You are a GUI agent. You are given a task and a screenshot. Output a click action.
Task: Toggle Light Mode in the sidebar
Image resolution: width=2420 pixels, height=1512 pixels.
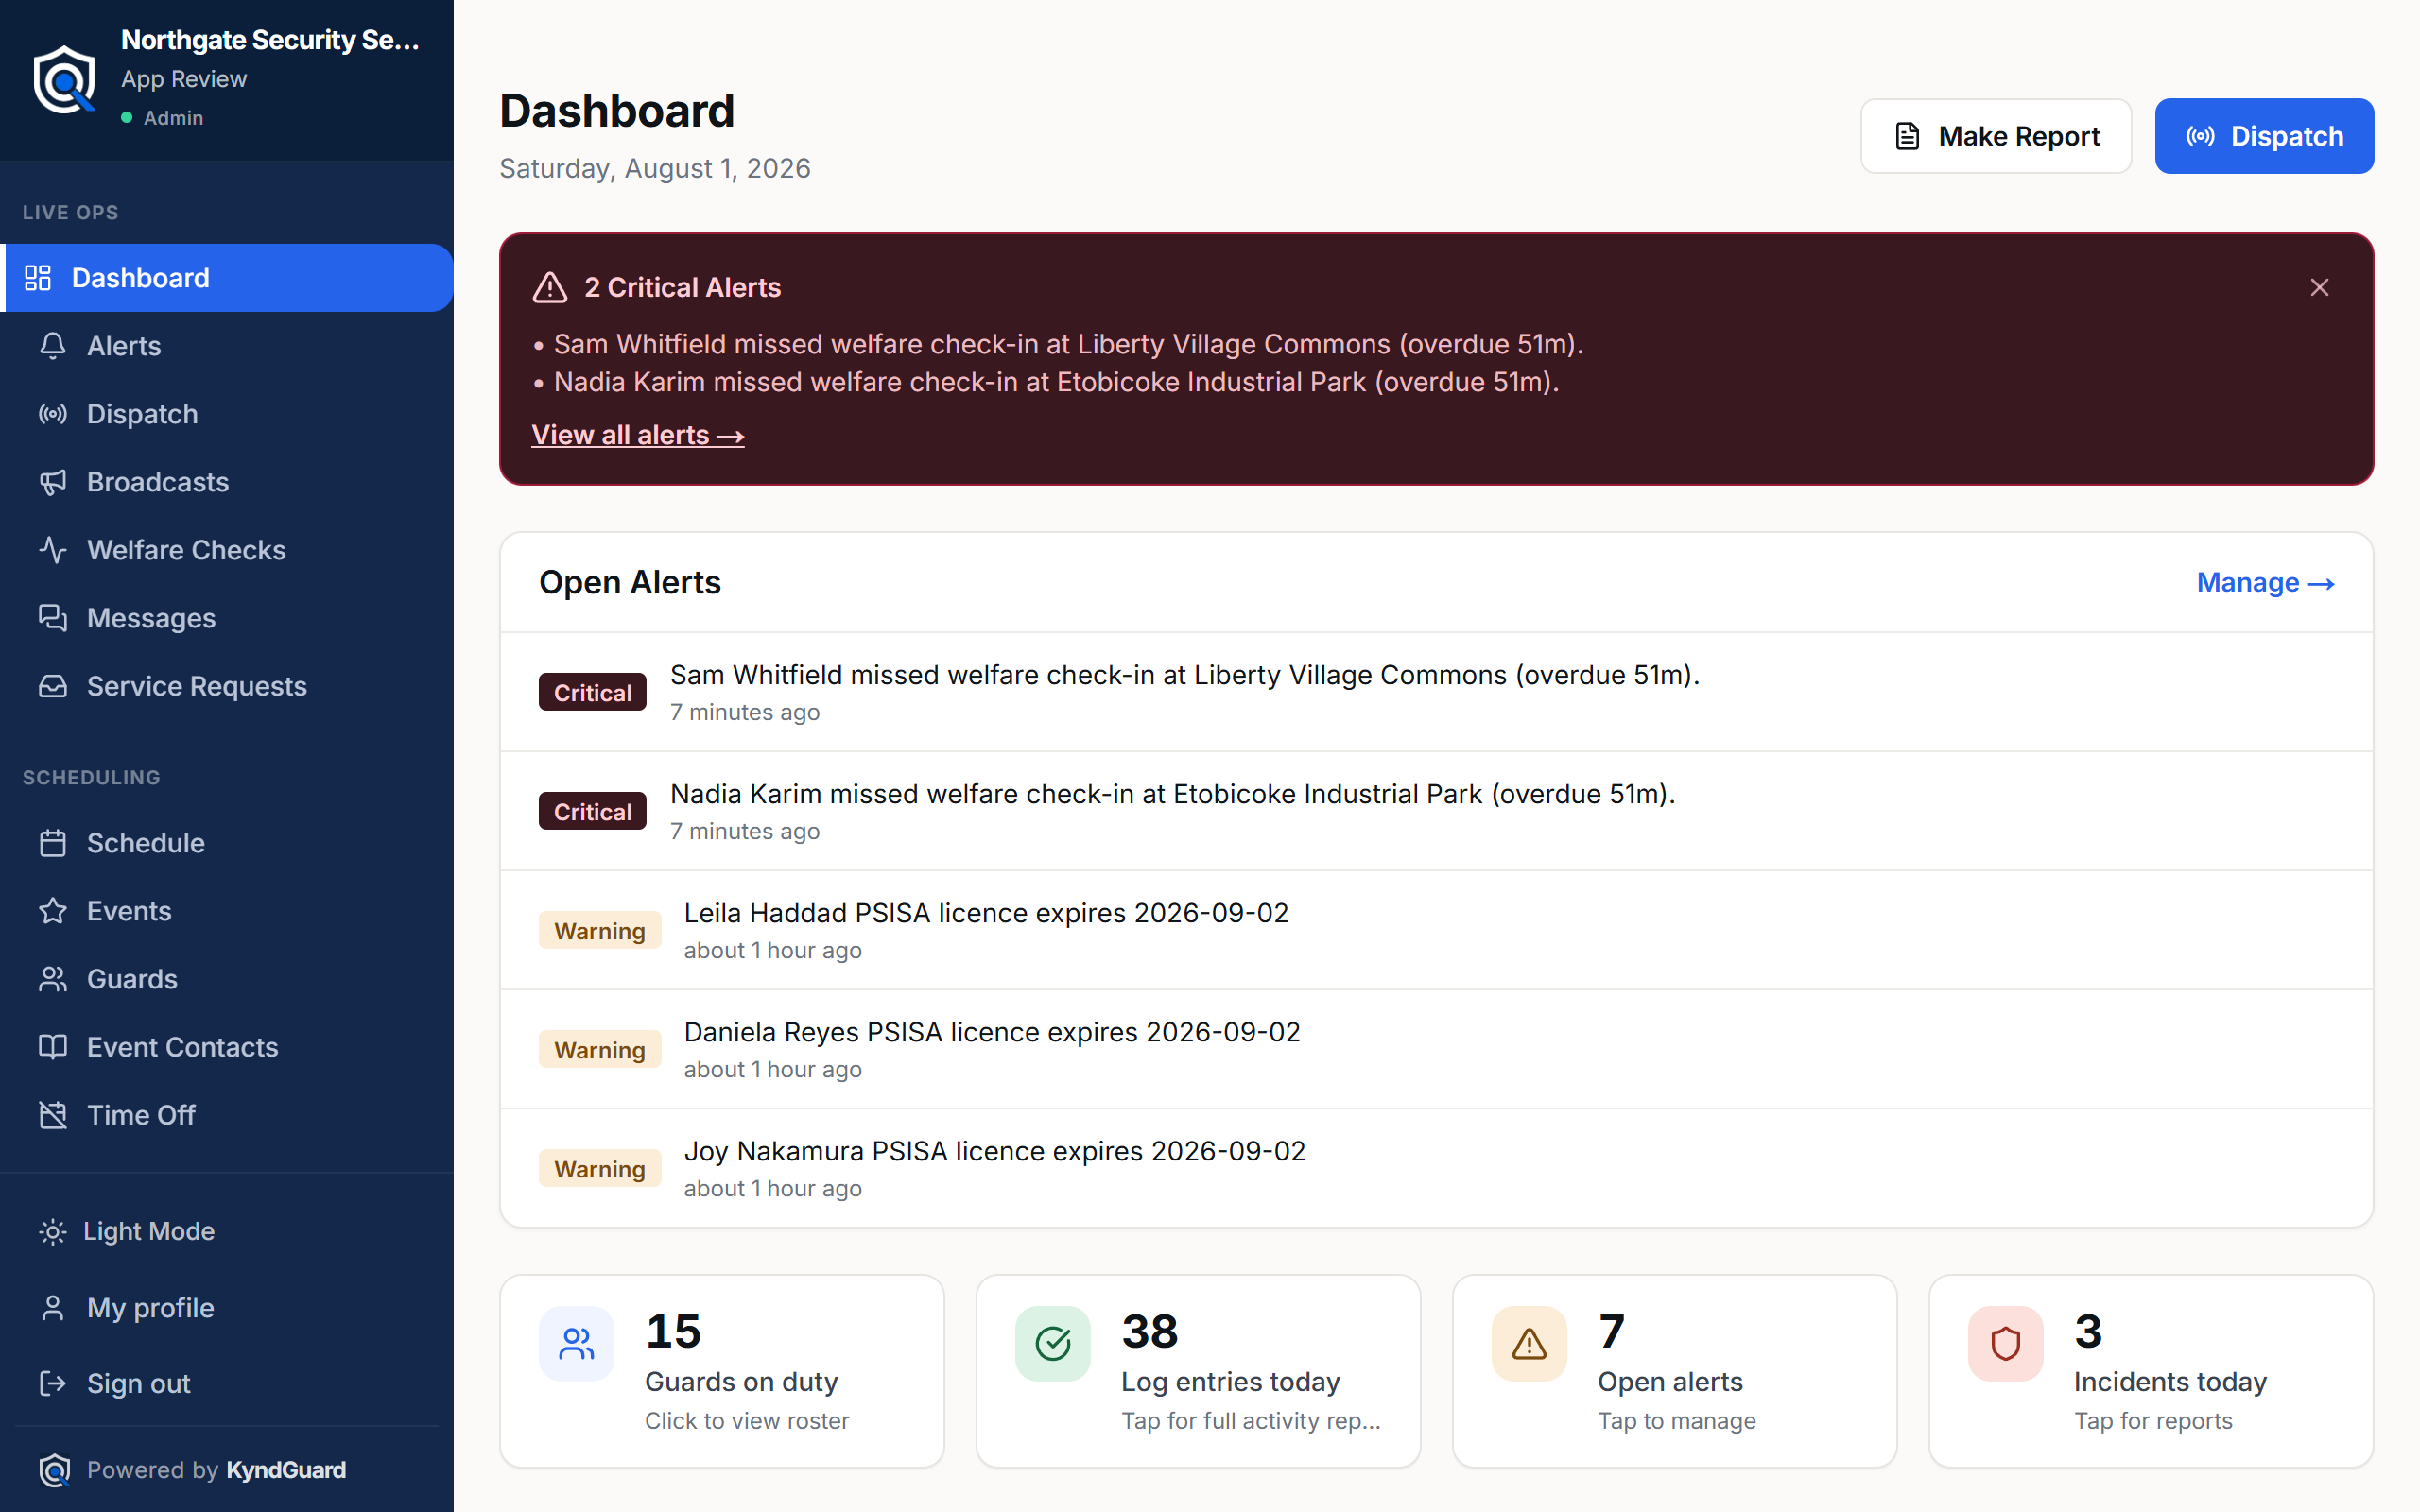pos(227,1231)
